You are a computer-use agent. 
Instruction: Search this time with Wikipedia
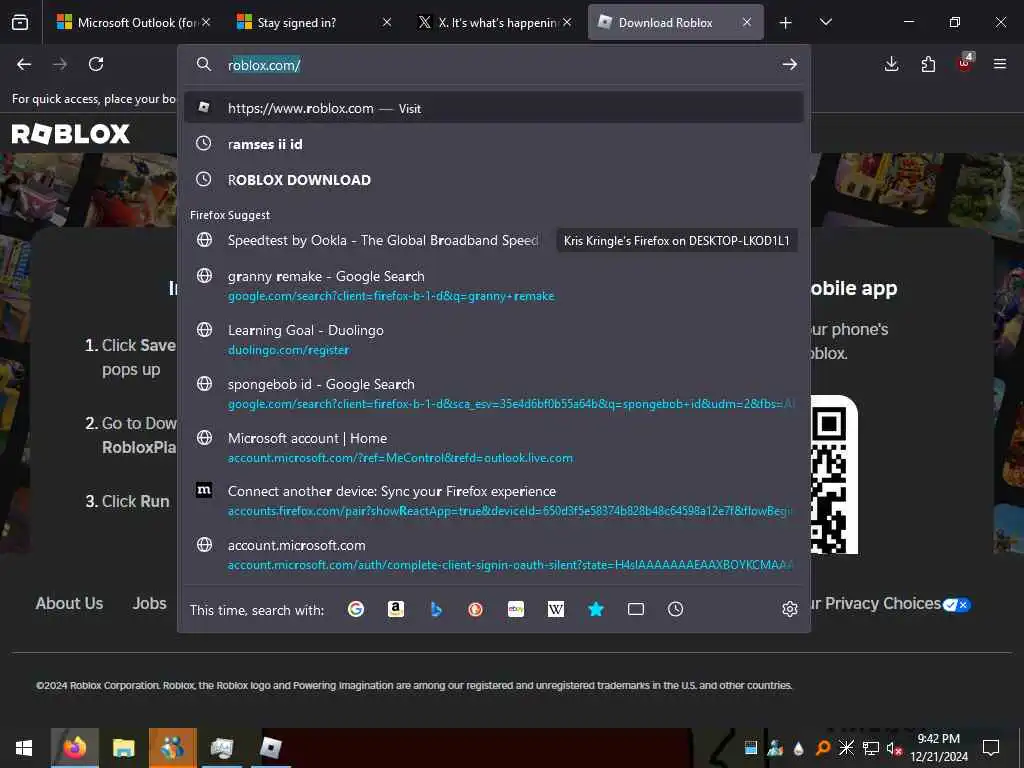click(x=556, y=609)
